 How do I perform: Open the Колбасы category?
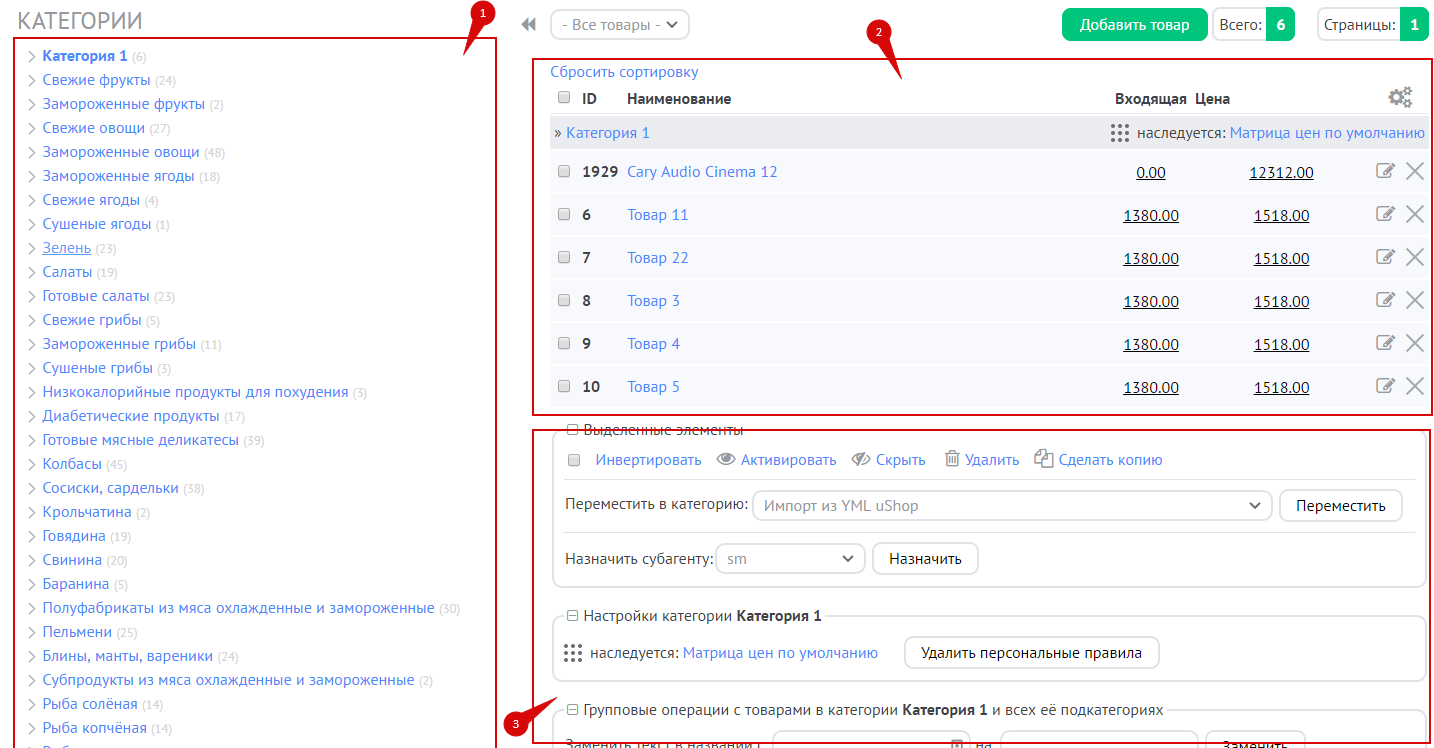pos(72,464)
